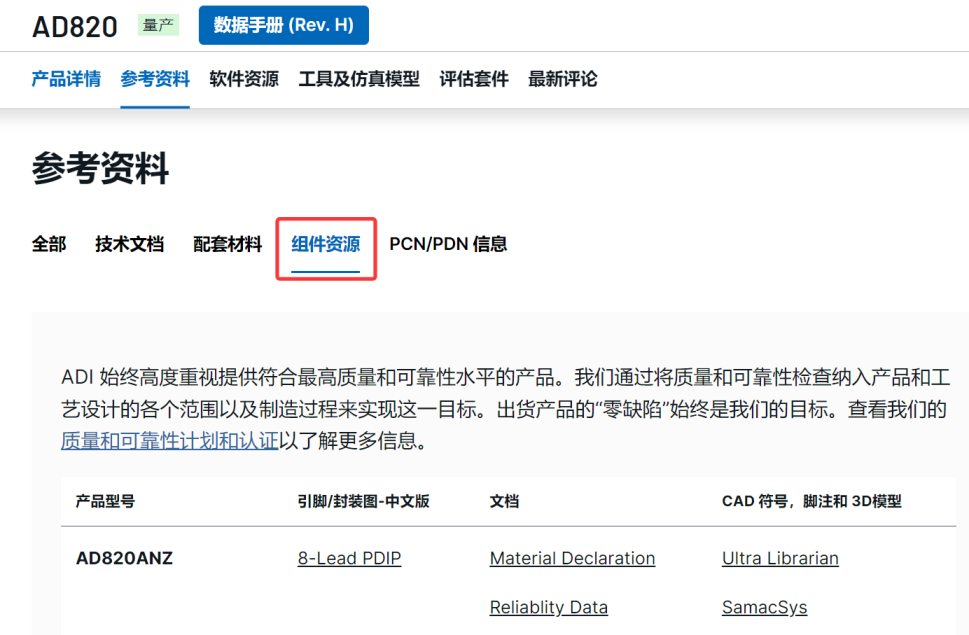Select the 参考资料 navigation tab

155,79
